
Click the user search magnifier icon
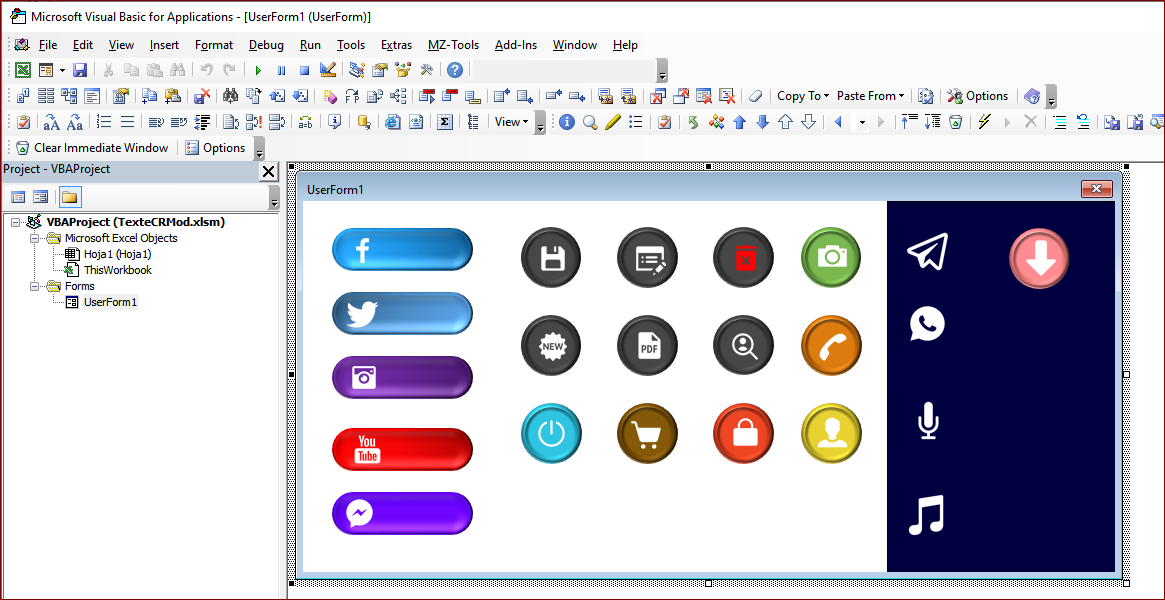[743, 346]
